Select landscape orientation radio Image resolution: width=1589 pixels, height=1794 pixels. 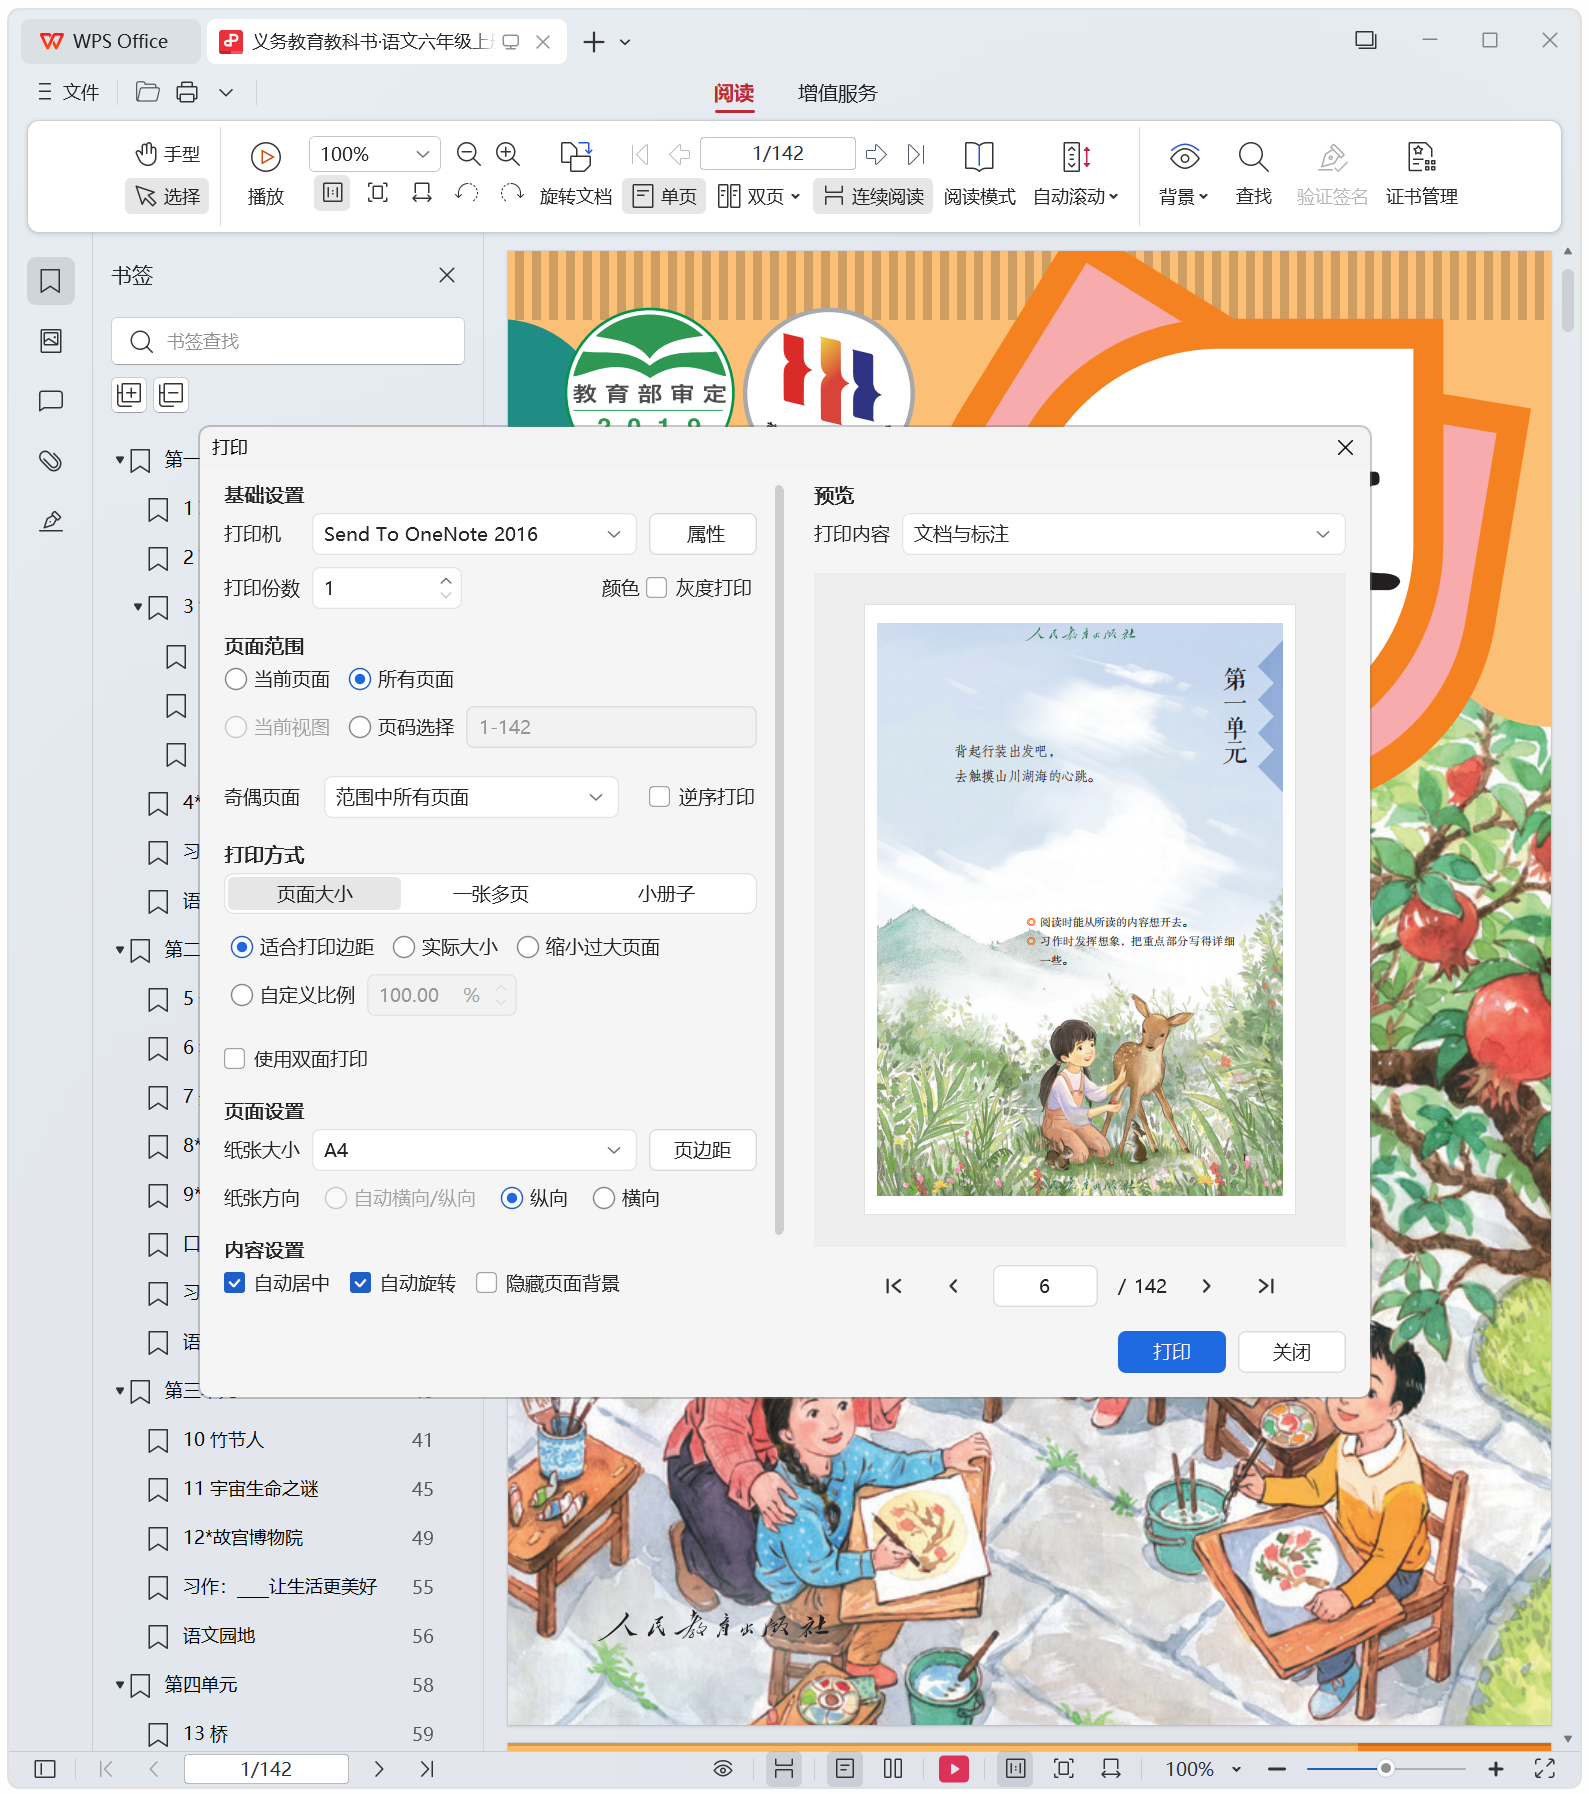pos(604,1198)
